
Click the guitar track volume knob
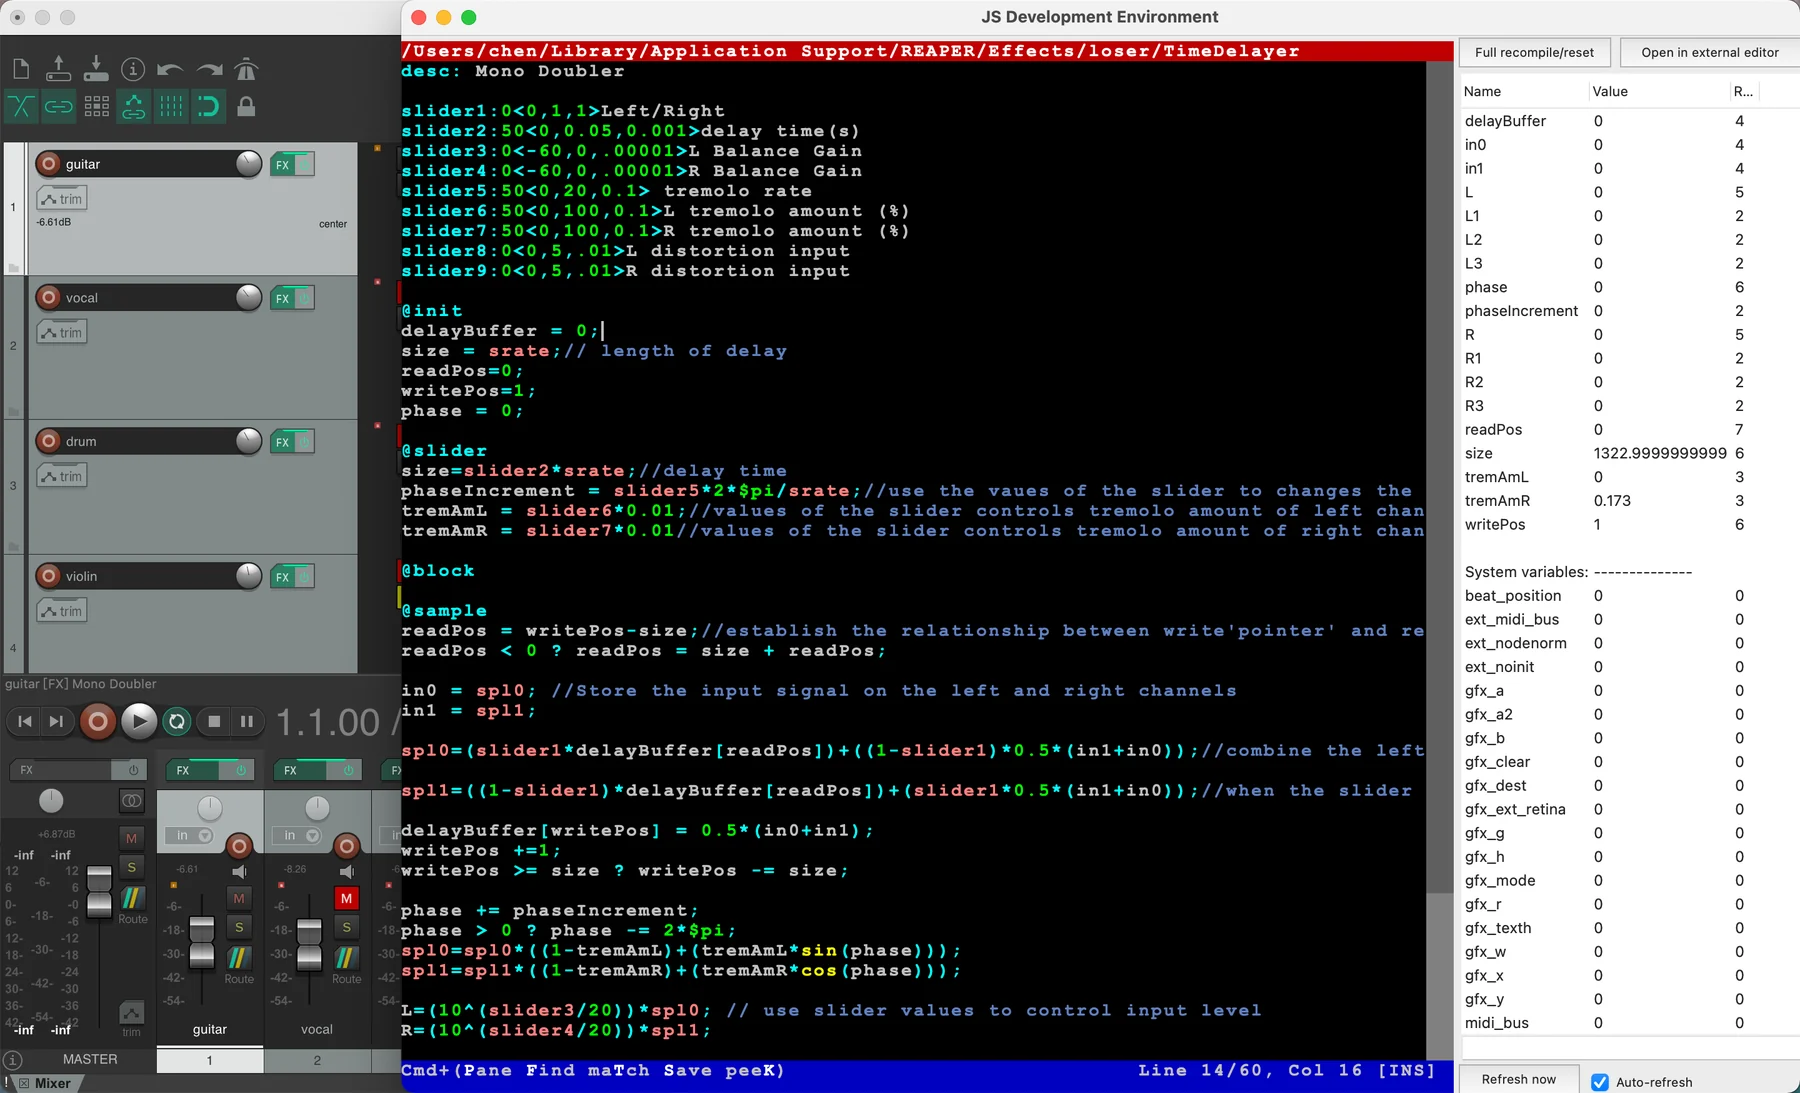(248, 163)
